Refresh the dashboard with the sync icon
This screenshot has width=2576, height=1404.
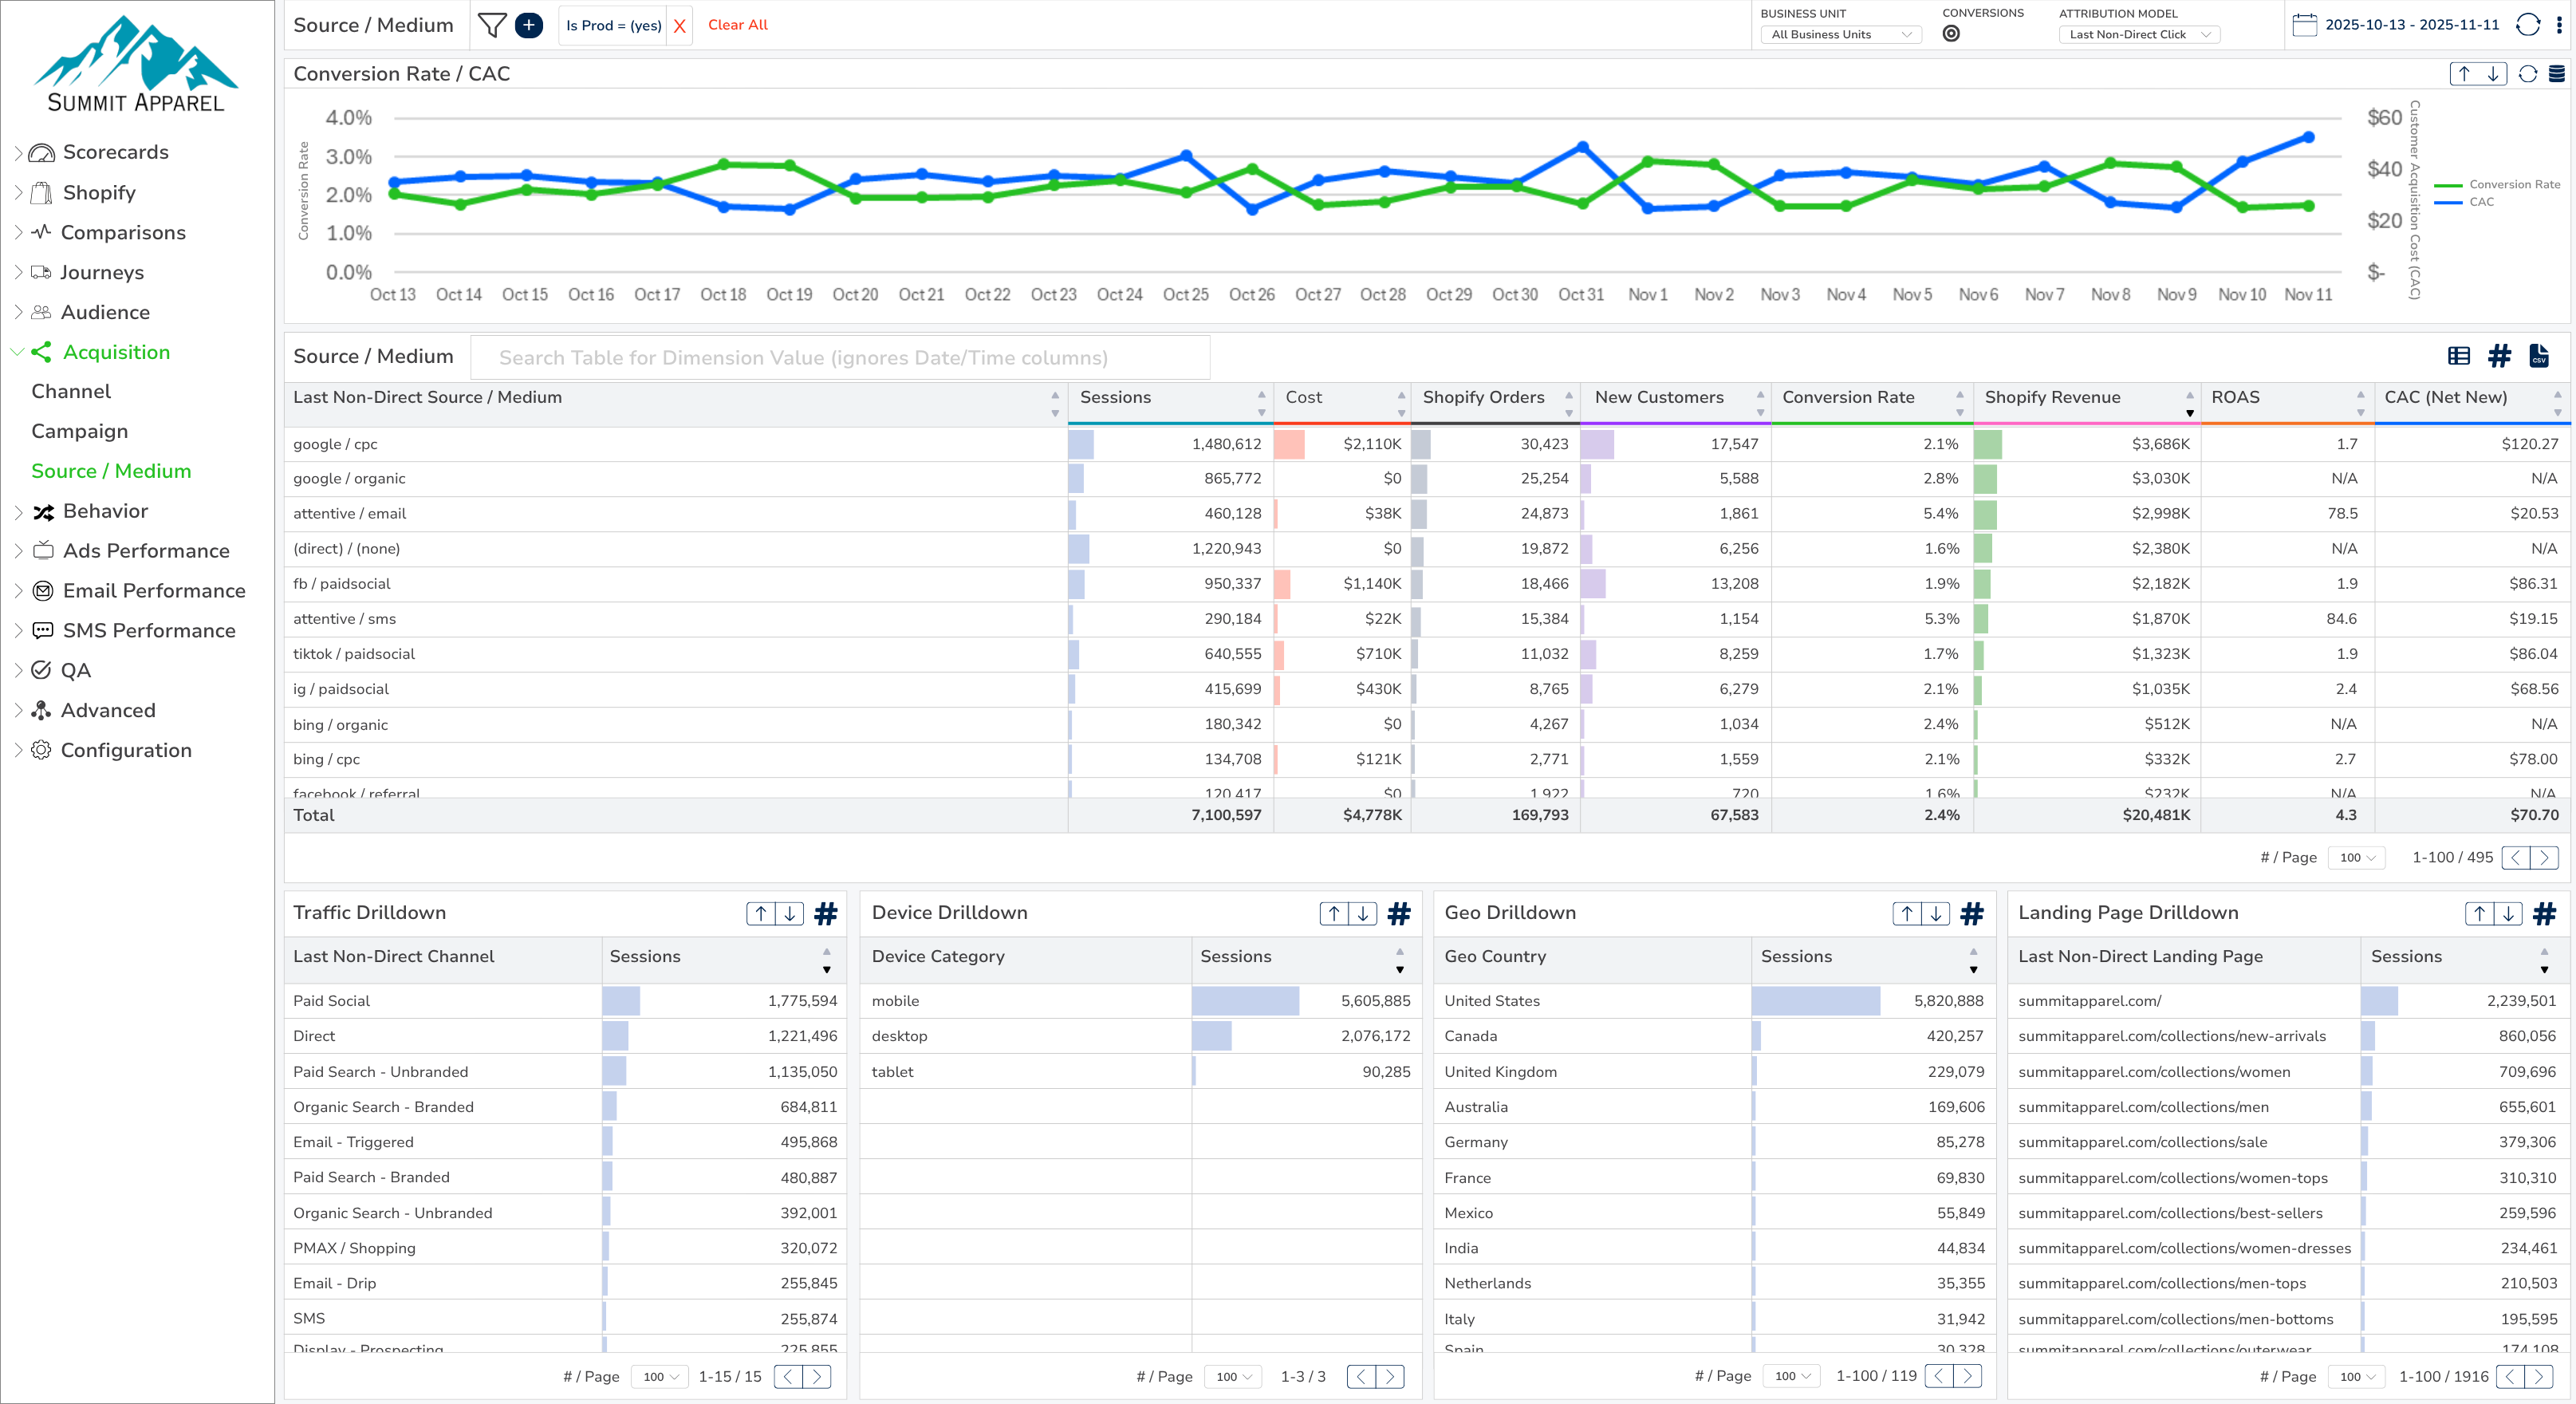coord(2528,25)
